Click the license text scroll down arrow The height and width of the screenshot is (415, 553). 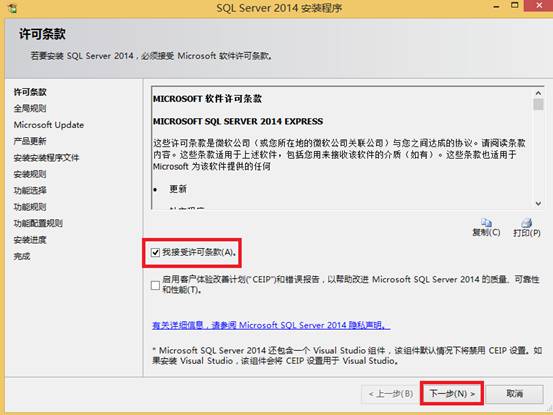point(538,203)
